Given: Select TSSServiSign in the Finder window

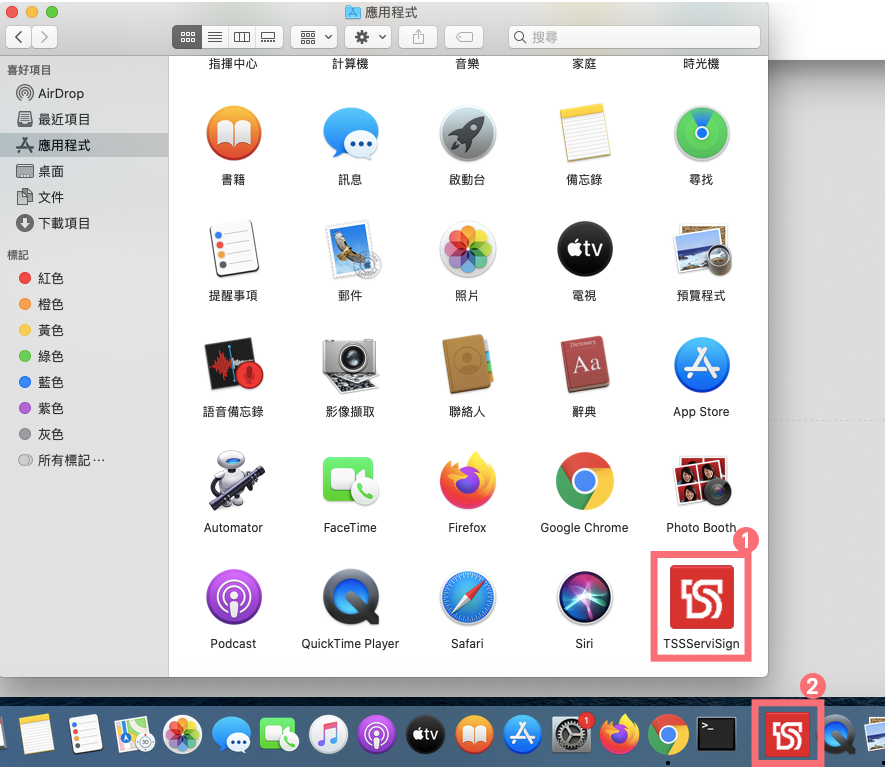Looking at the screenshot, I should (702, 597).
